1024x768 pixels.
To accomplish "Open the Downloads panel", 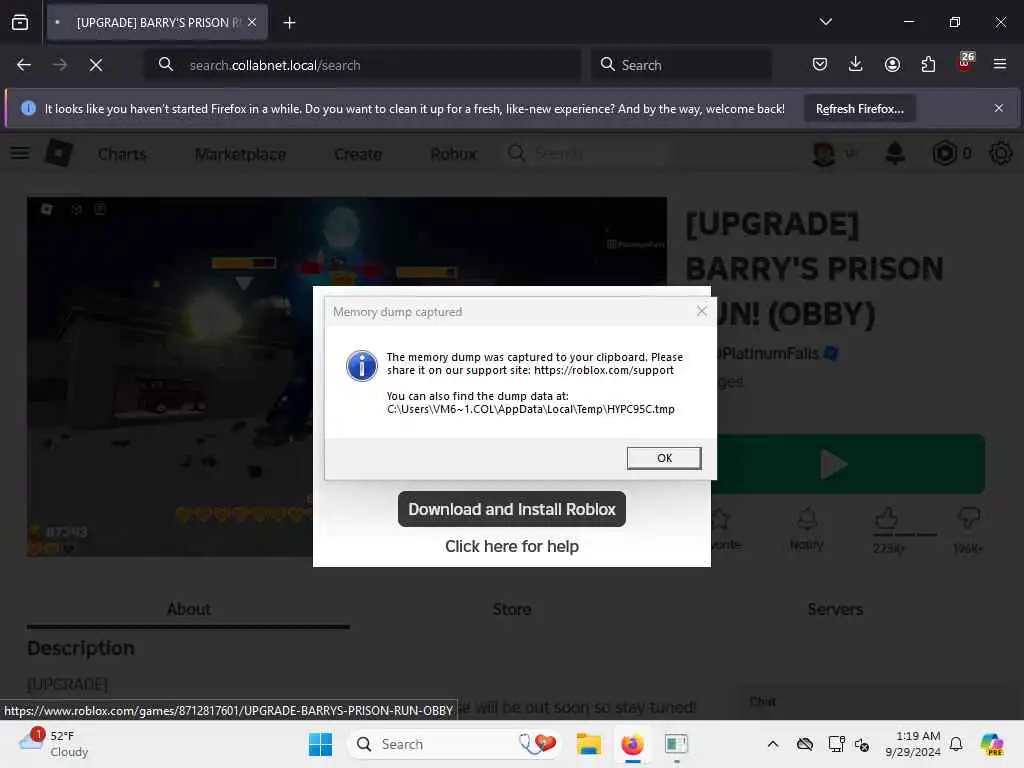I will (856, 64).
